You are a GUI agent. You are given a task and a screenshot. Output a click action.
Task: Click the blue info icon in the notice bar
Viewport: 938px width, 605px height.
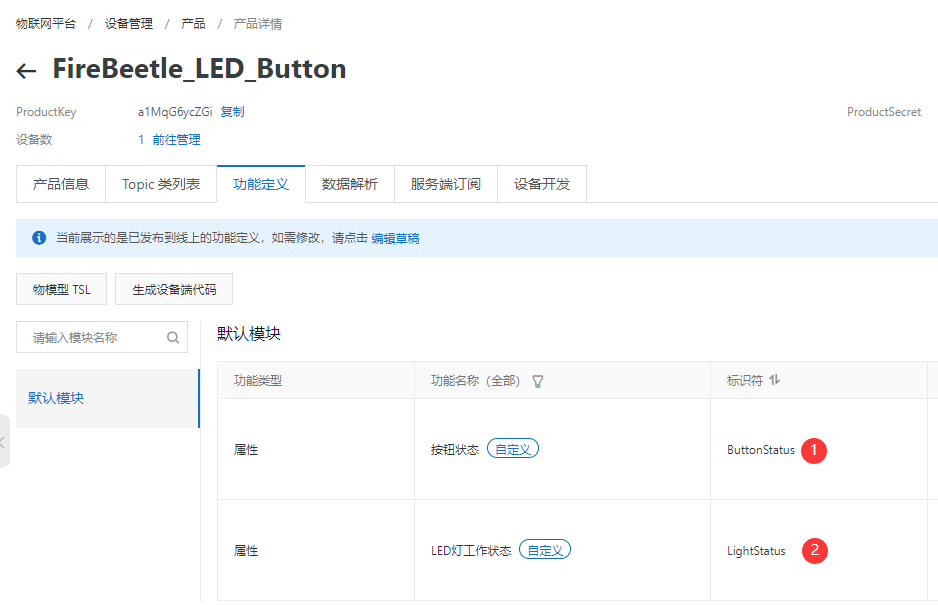[x=39, y=238]
